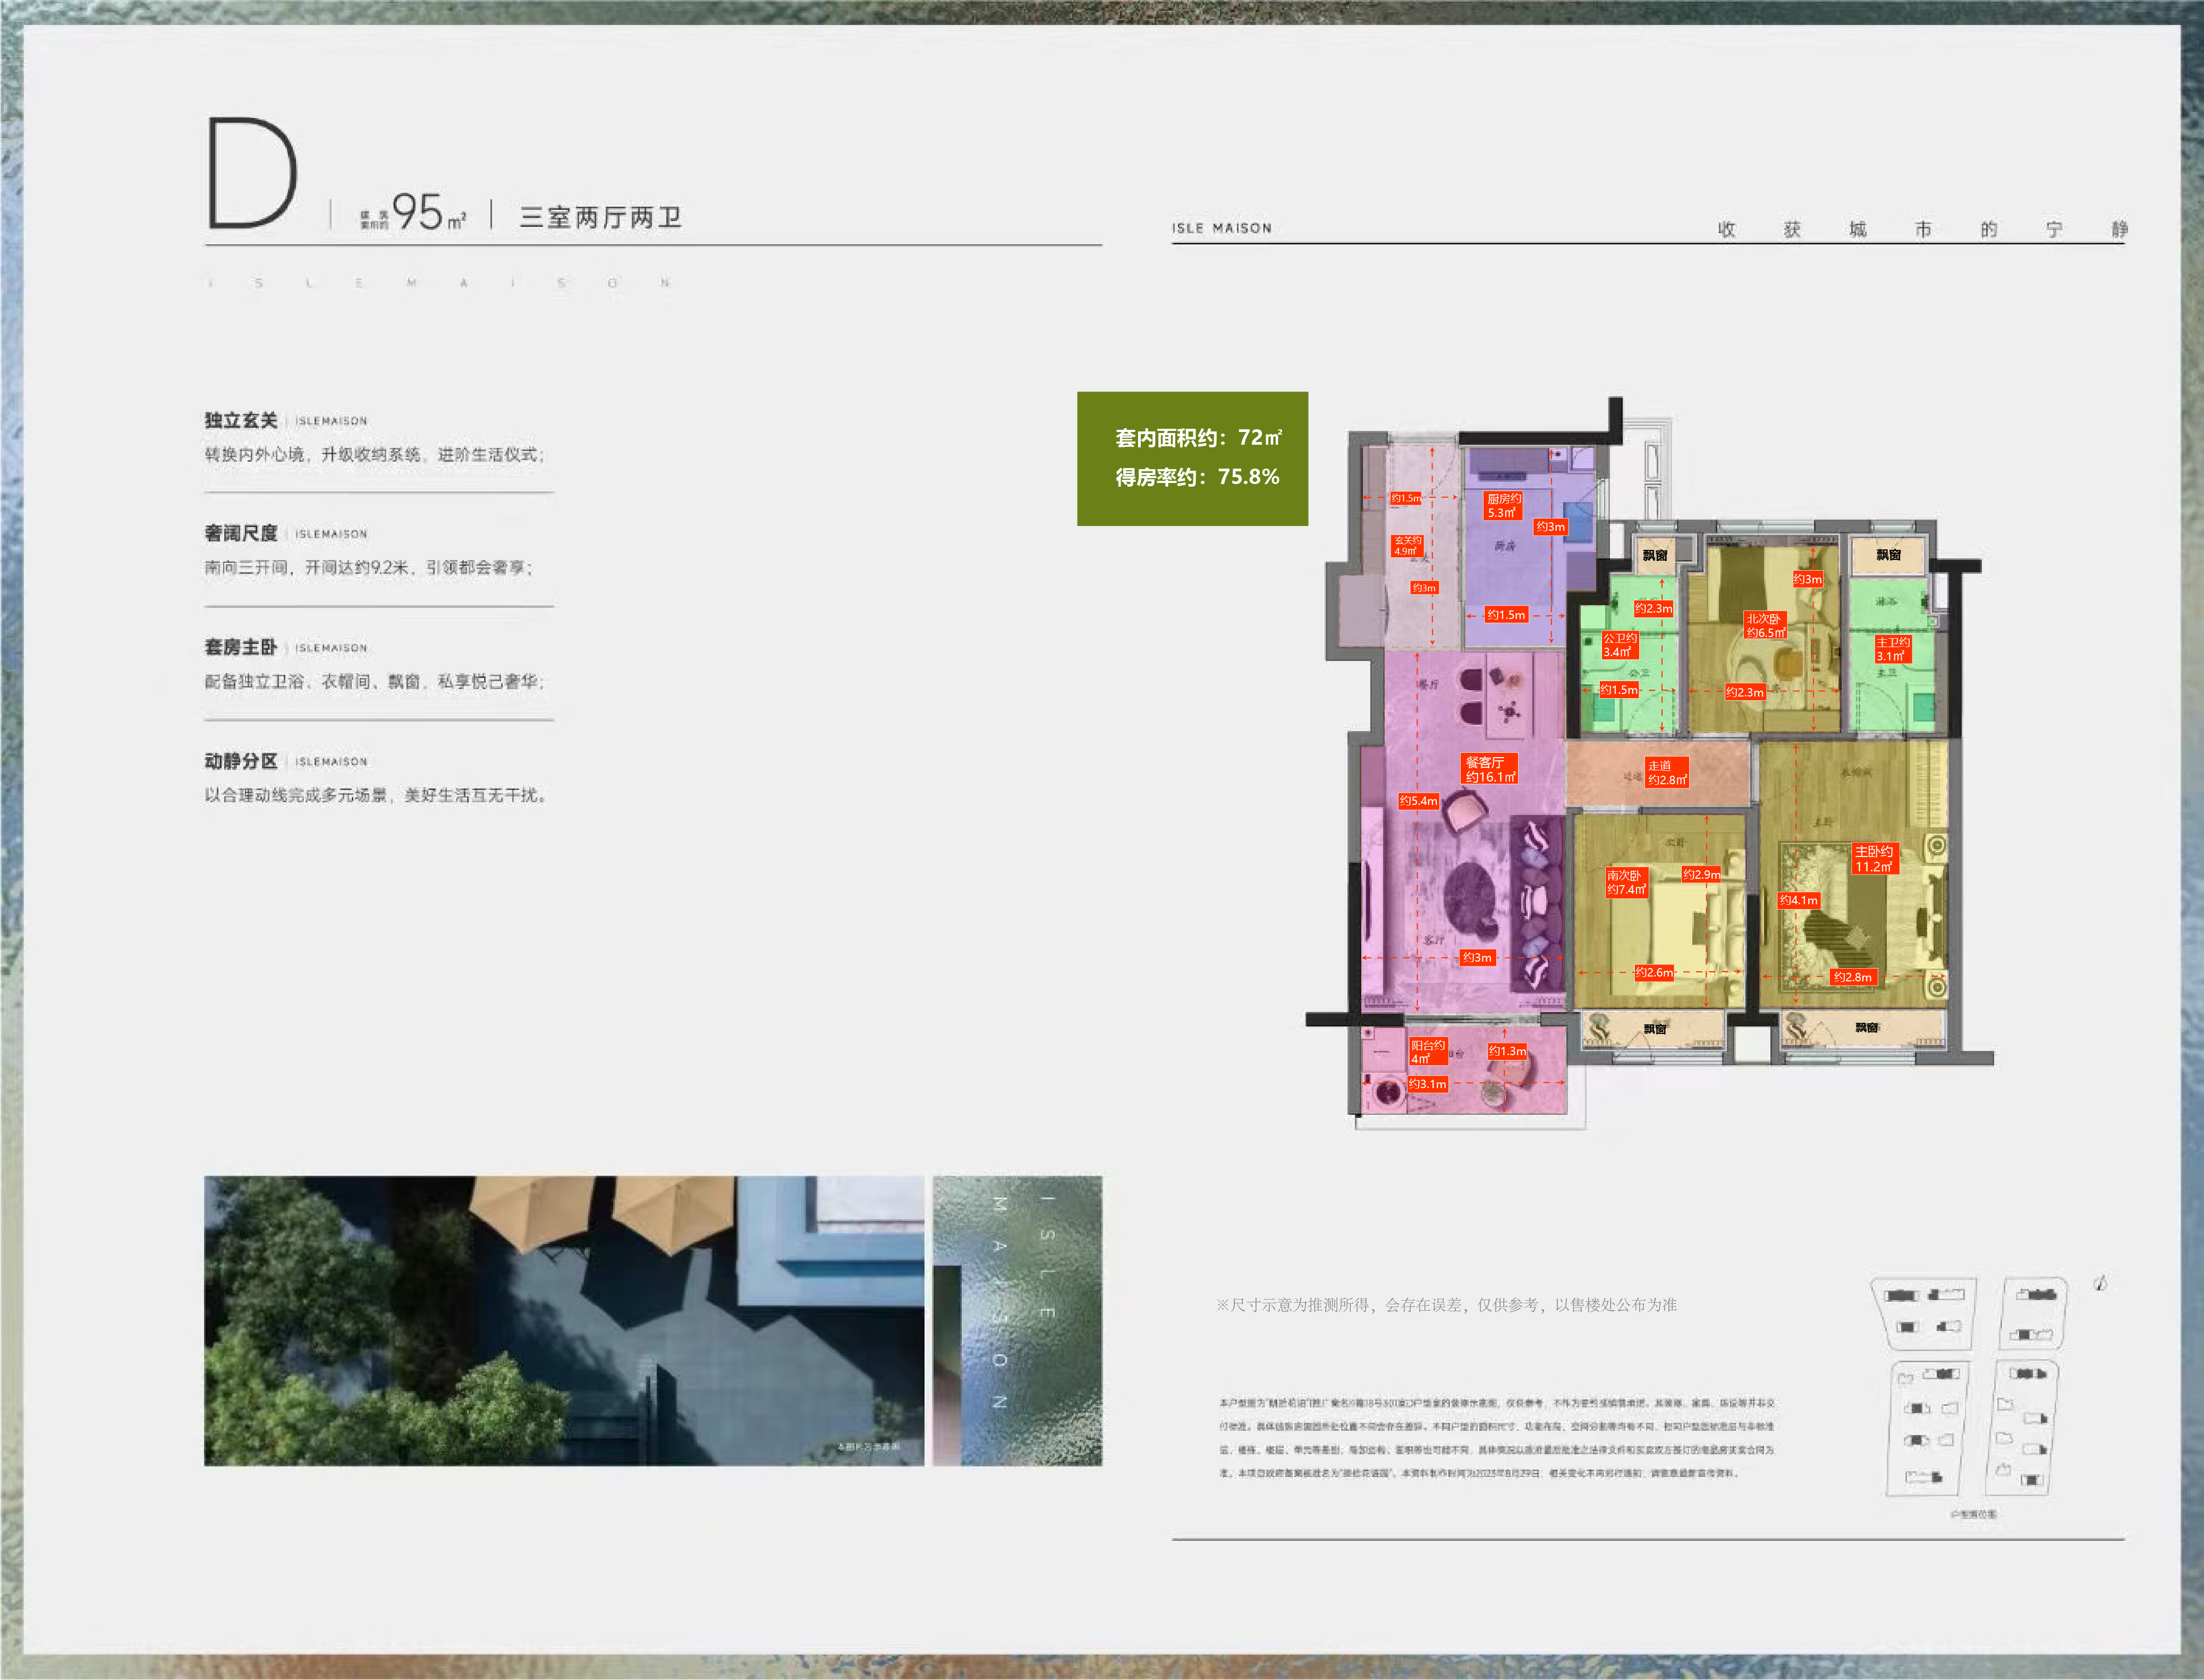This screenshot has width=2204, height=1680.
Task: Click the 约3m label inside the kitchen
Action: (x=1550, y=526)
